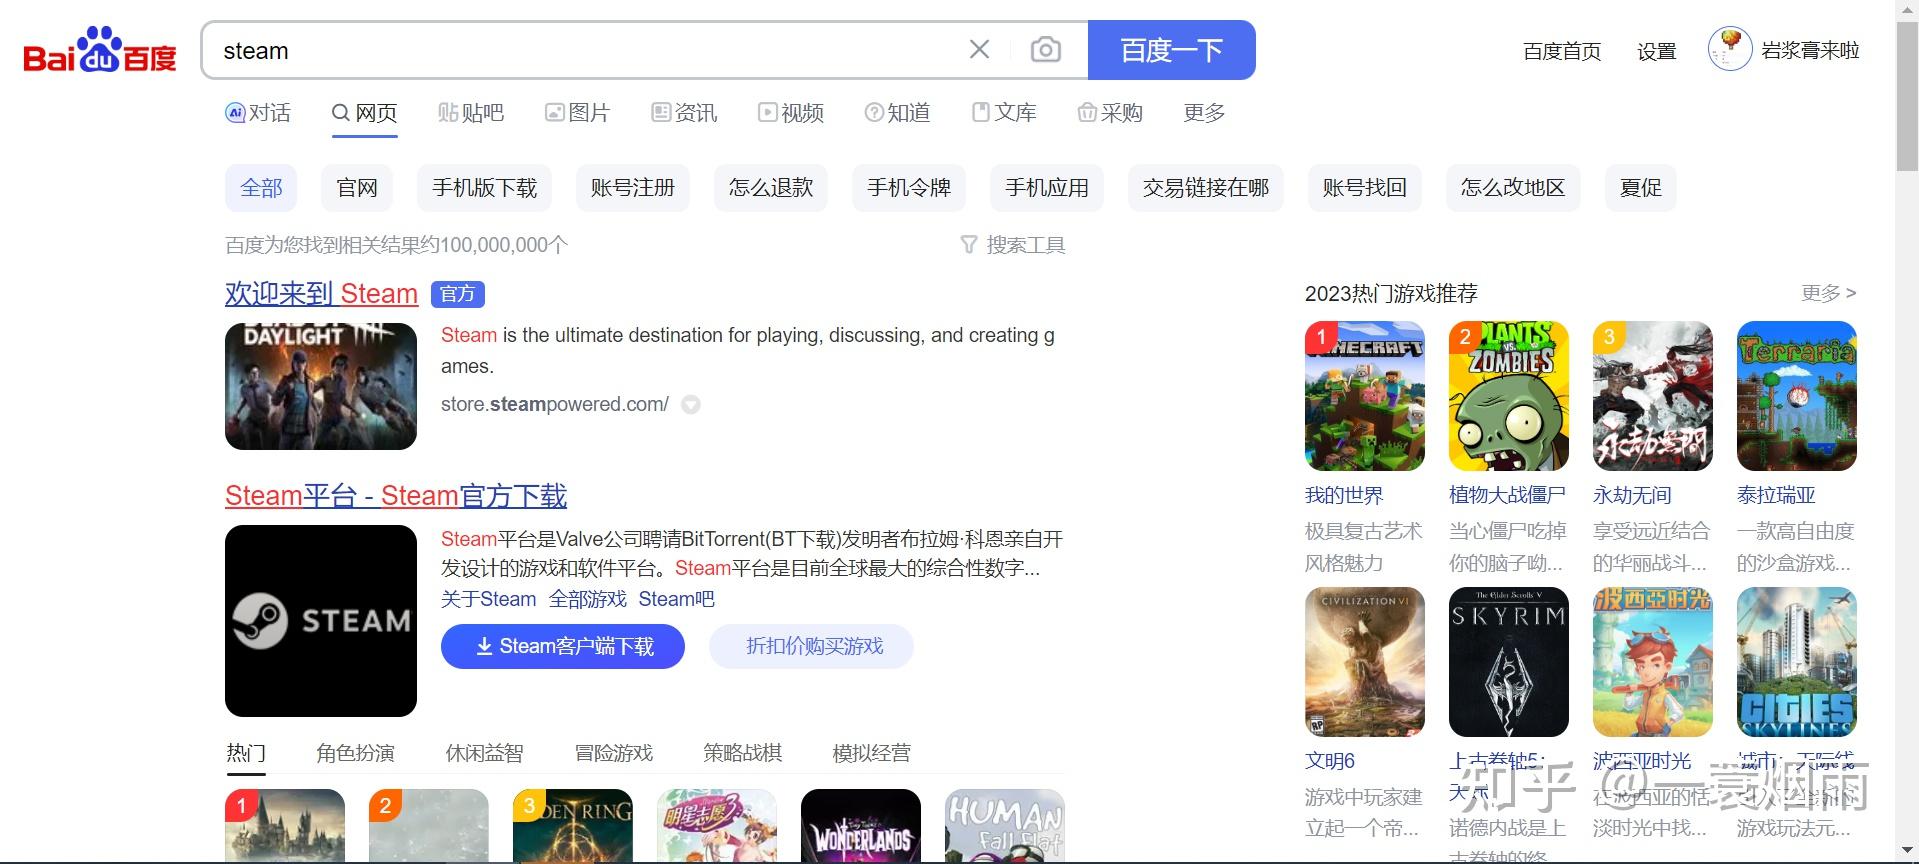Switch to 文库 tab
This screenshot has height=864, width=1919.
1004,113
